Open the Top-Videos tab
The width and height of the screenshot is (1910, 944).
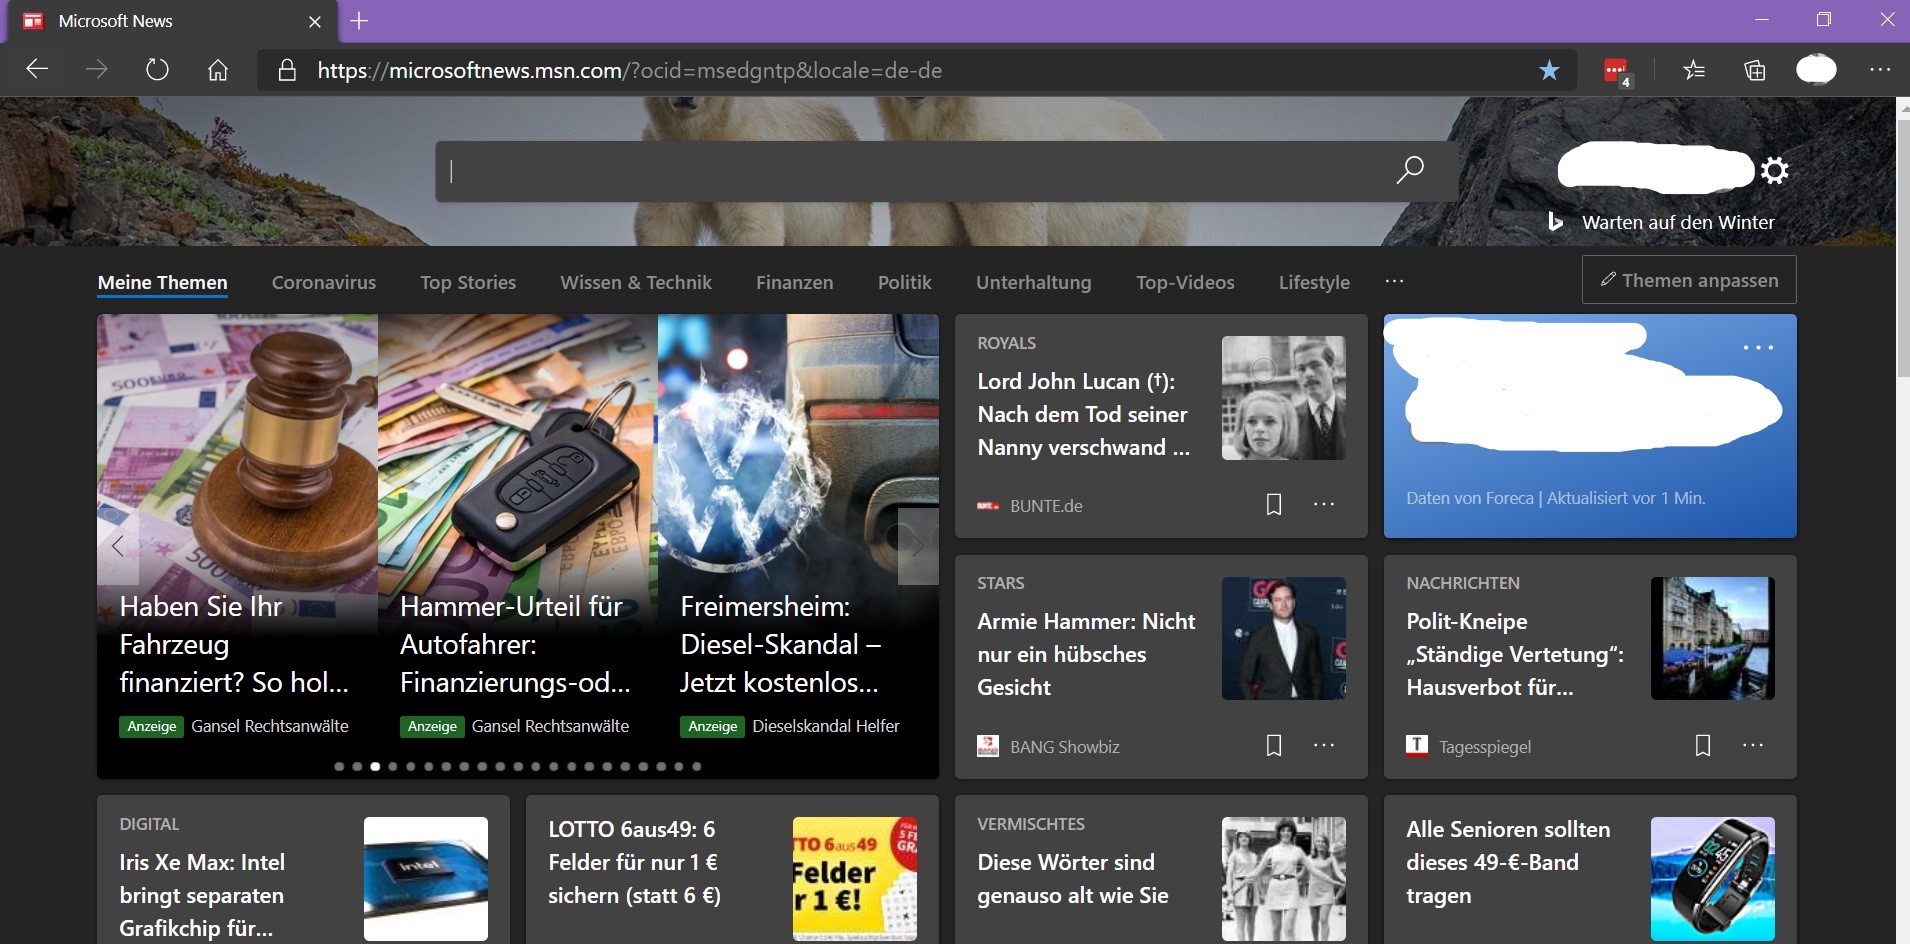(1185, 282)
